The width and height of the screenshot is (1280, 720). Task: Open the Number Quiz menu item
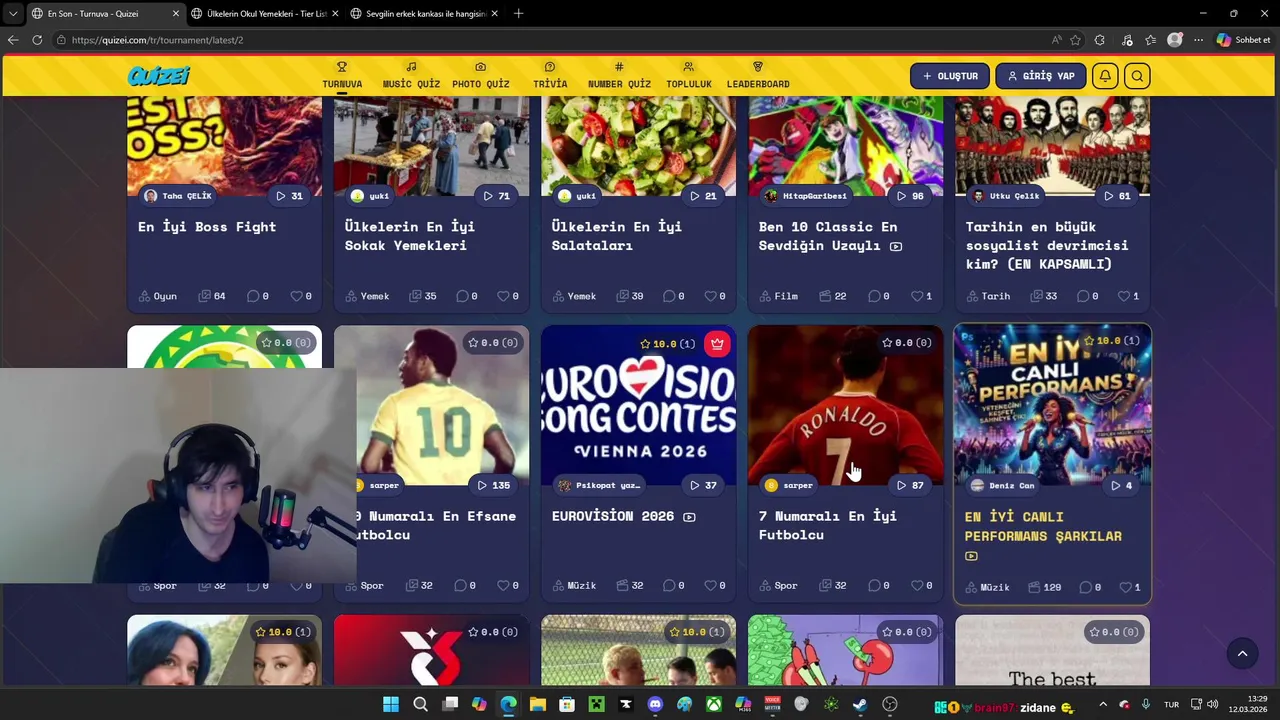click(619, 76)
